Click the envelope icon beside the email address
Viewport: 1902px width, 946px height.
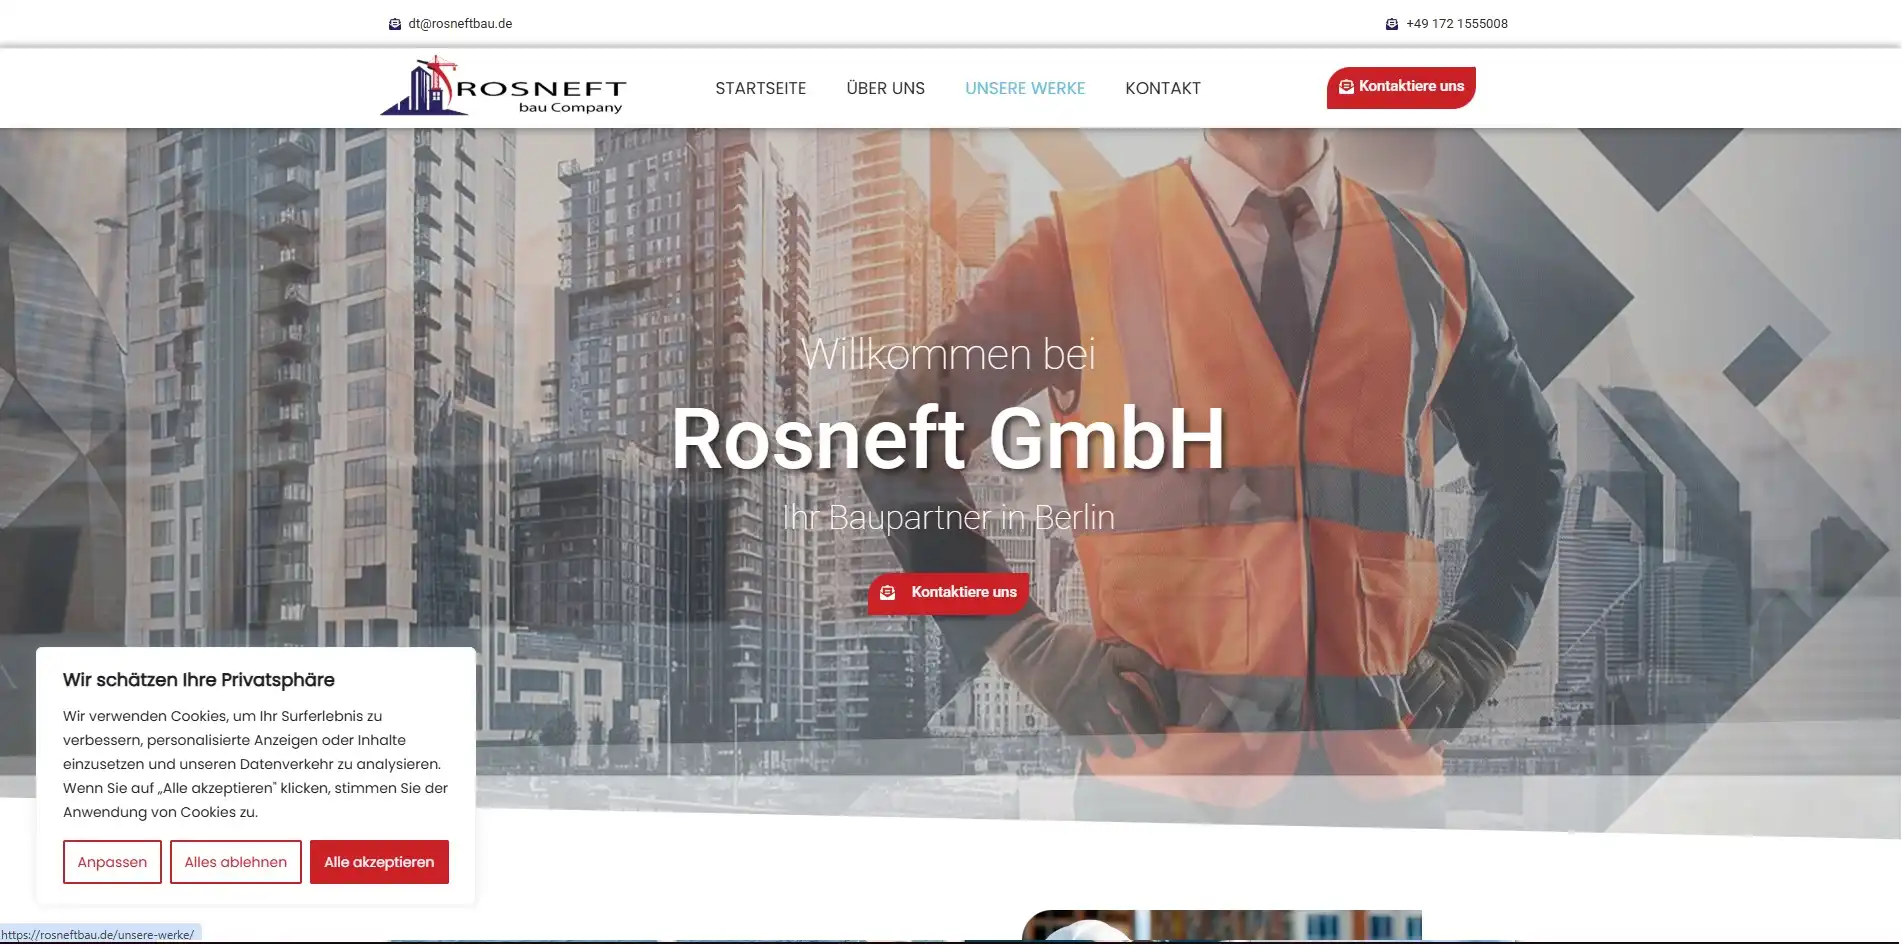(394, 24)
